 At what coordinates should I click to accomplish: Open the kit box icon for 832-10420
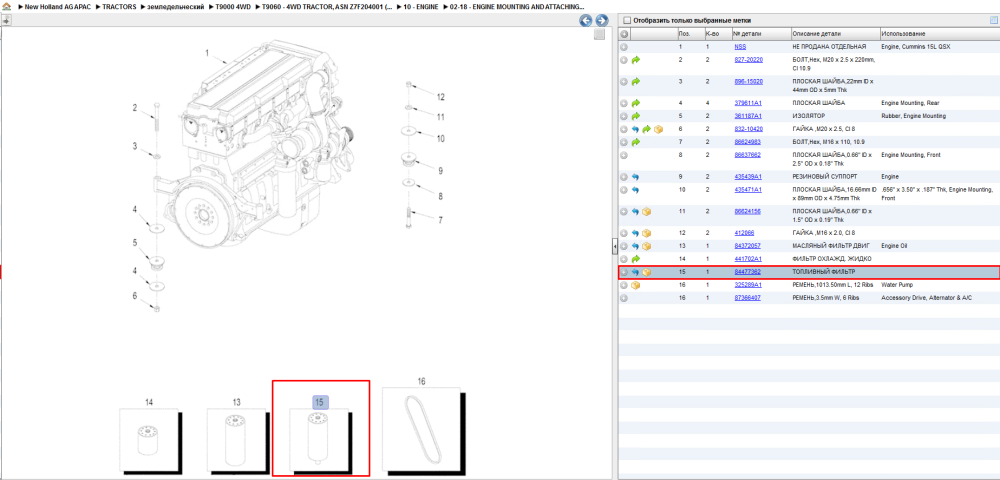click(658, 129)
